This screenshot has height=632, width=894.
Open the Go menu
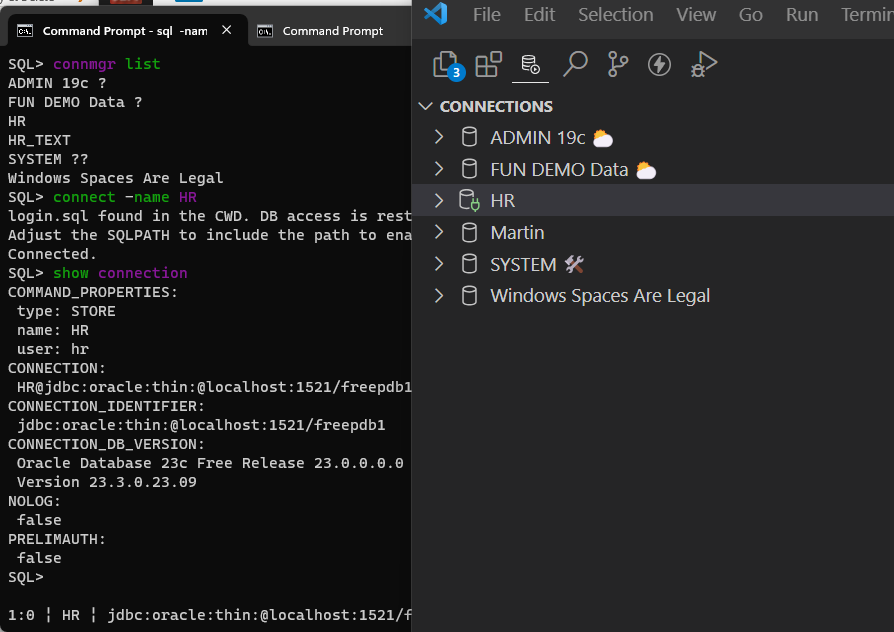[x=750, y=14]
